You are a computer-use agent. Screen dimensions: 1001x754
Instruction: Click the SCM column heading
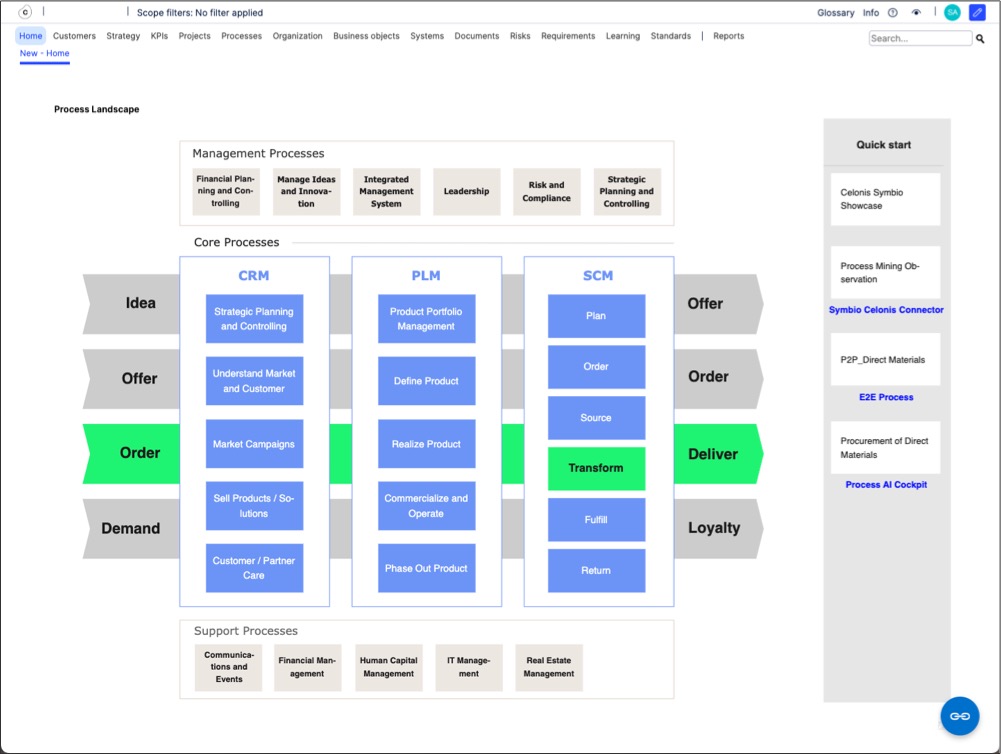click(598, 276)
